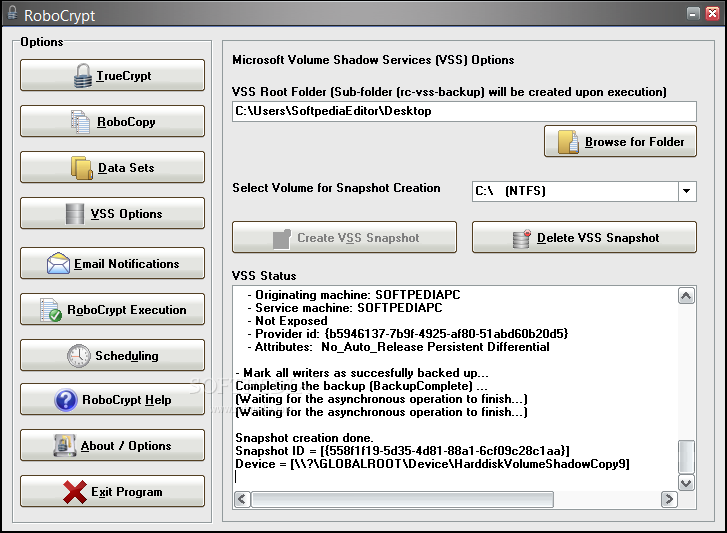
Task: Click the 'Attributes: No_Auto_Release' line
Action: pos(398,347)
